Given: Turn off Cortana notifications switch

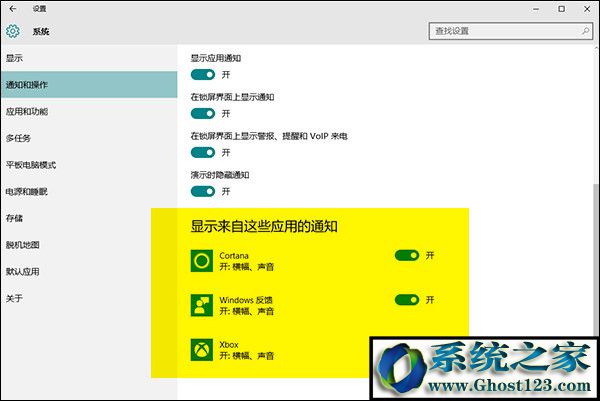Looking at the screenshot, I should [407, 255].
